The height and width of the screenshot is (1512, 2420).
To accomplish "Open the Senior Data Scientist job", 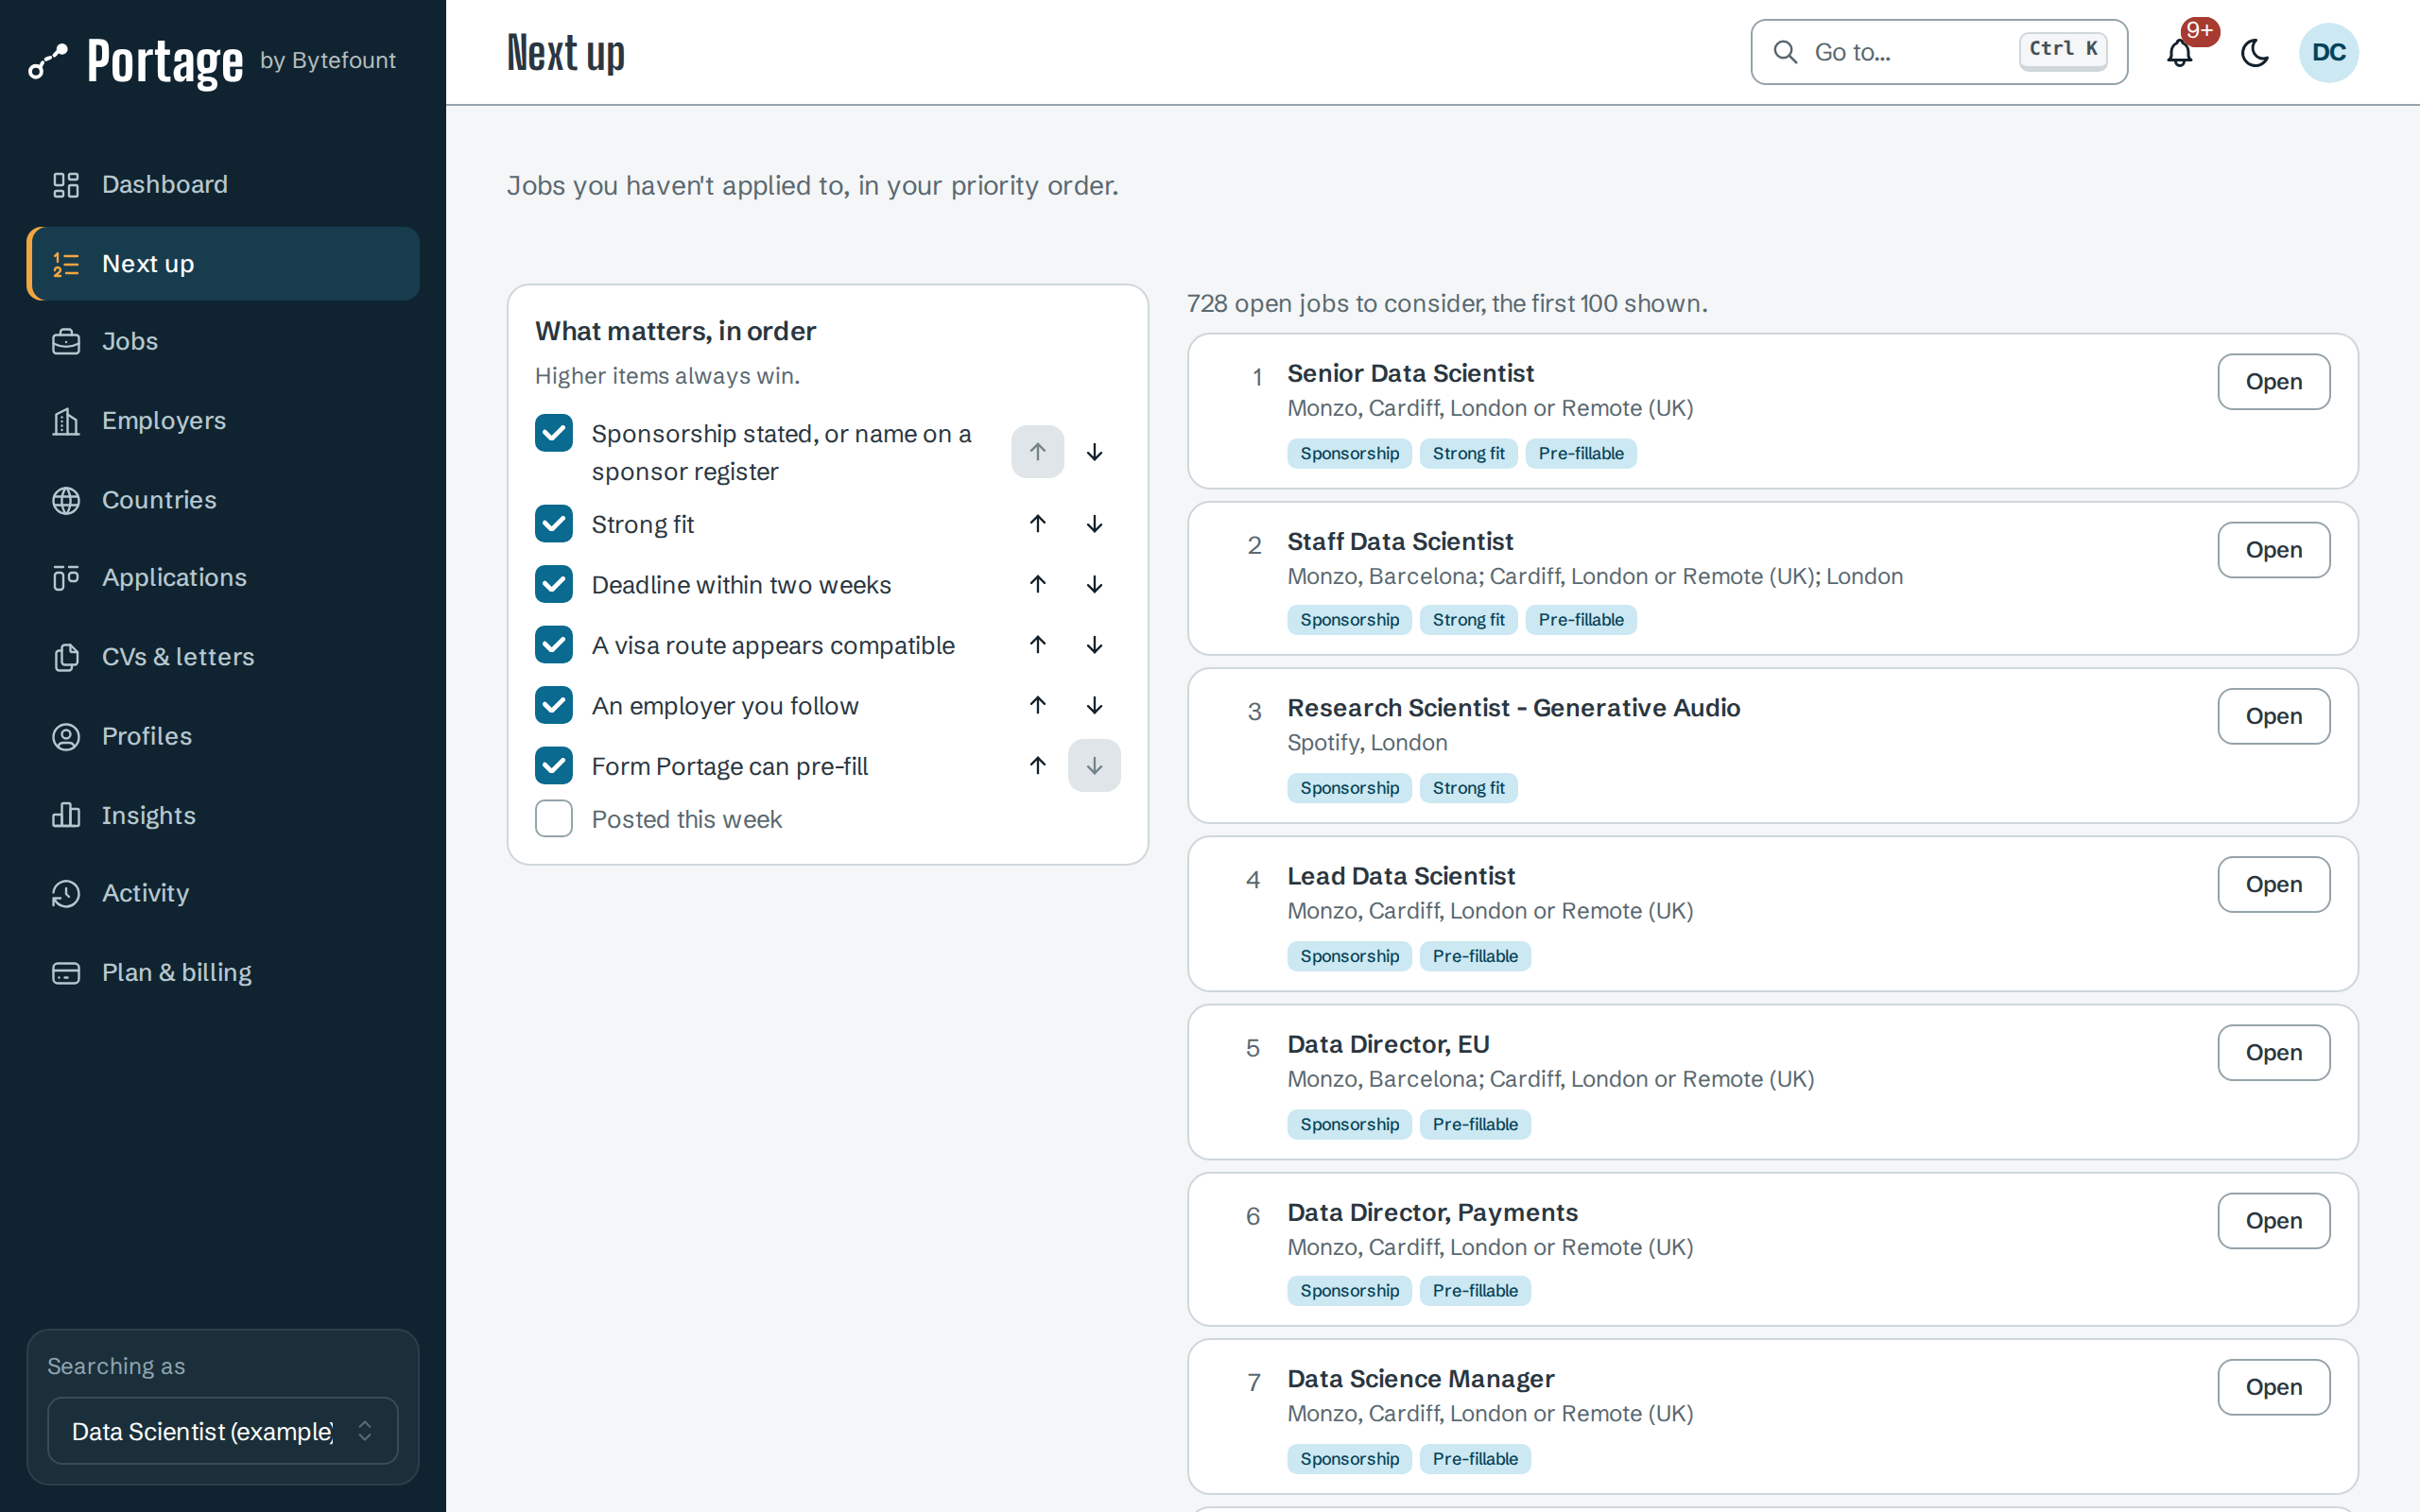I will pos(2273,382).
